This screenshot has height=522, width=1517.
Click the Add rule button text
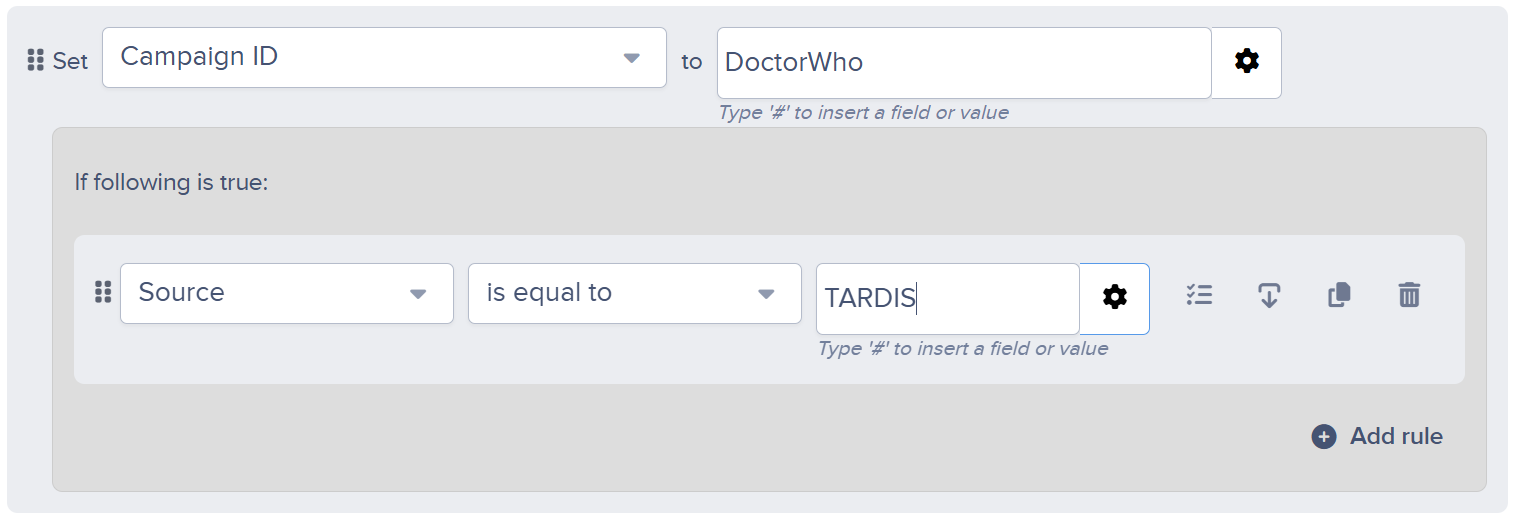coord(1396,436)
